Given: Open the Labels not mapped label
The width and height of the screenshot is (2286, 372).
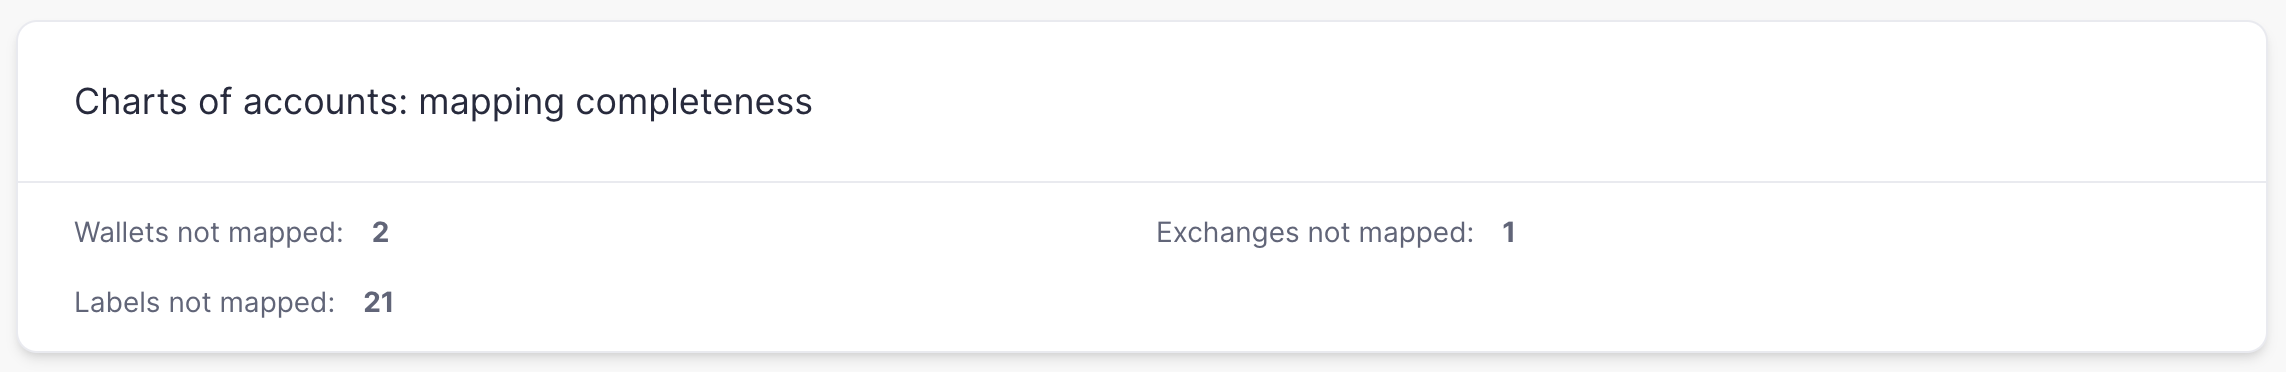Looking at the screenshot, I should (205, 303).
